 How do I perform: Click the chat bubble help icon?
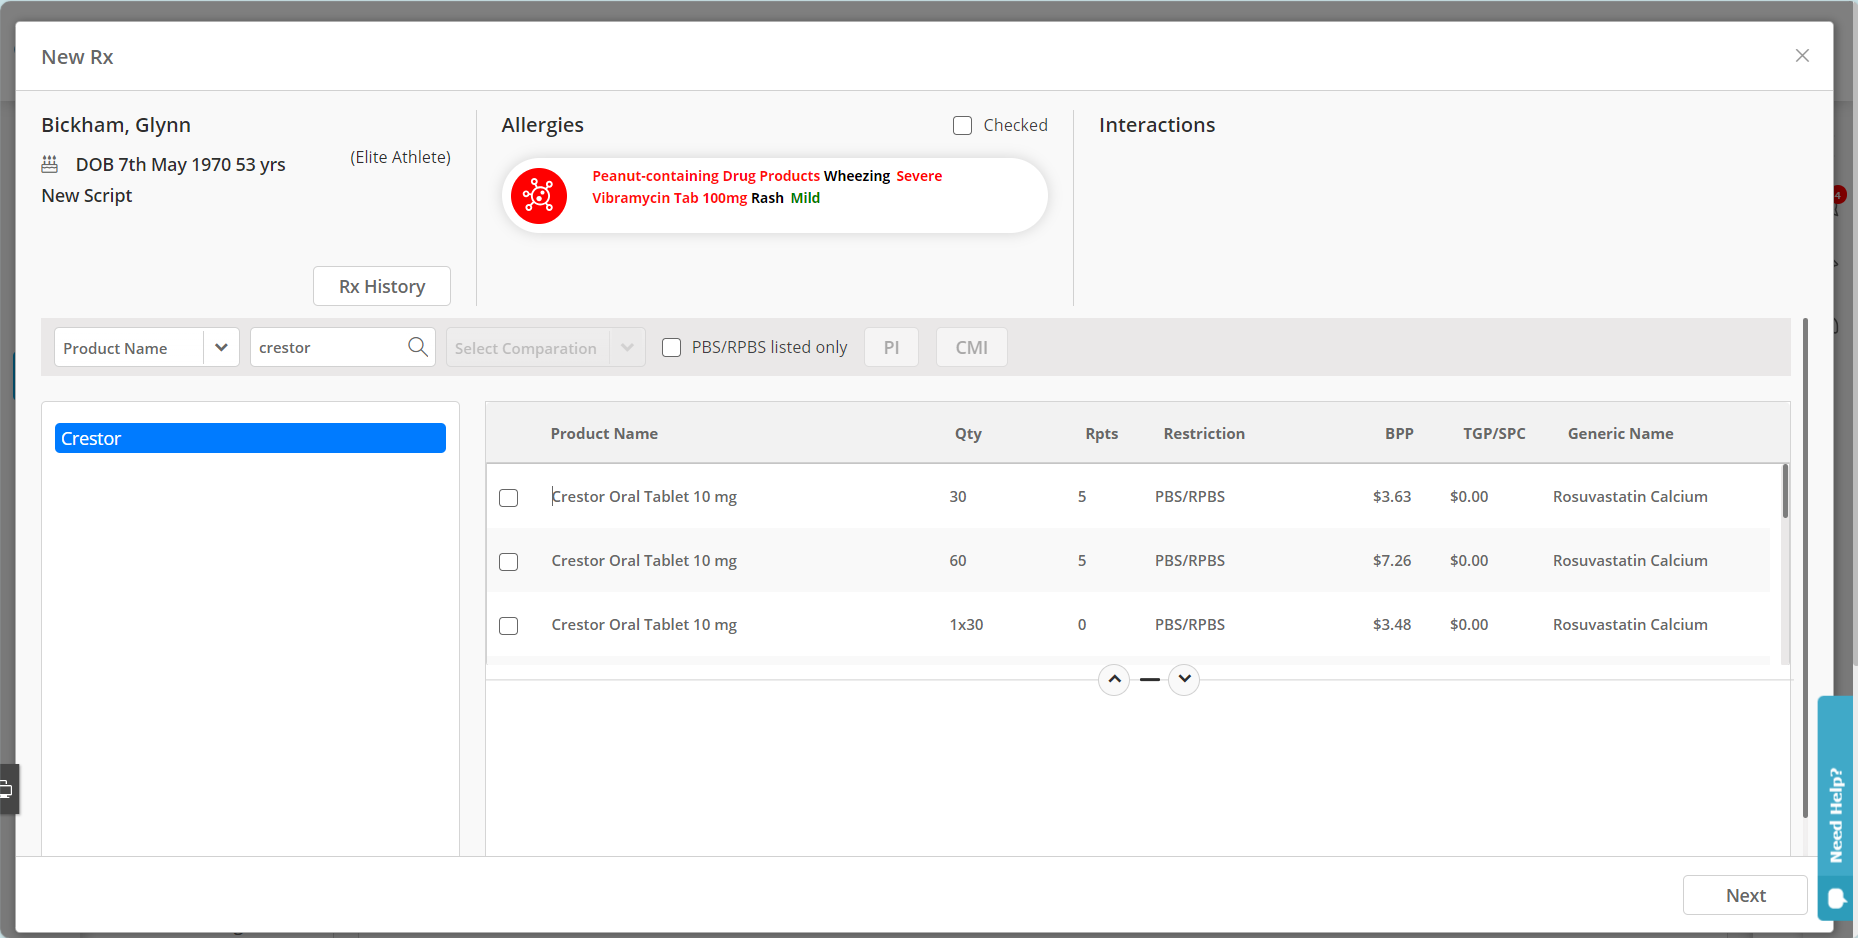[1836, 898]
